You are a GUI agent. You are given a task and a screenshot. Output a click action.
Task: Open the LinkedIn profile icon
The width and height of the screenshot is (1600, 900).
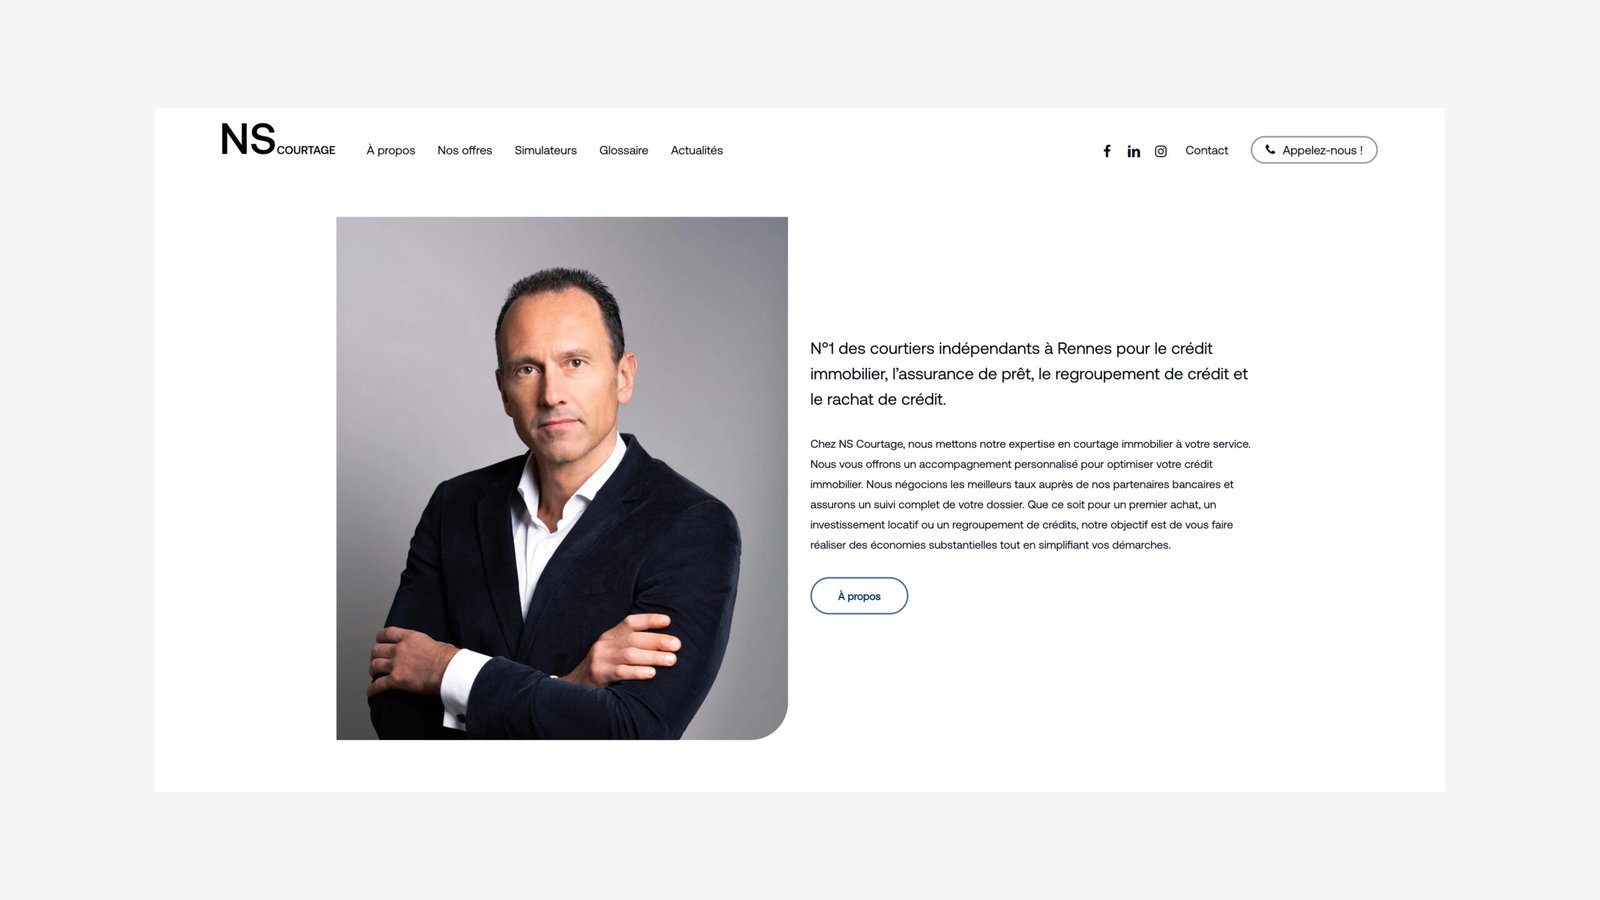pos(1133,151)
